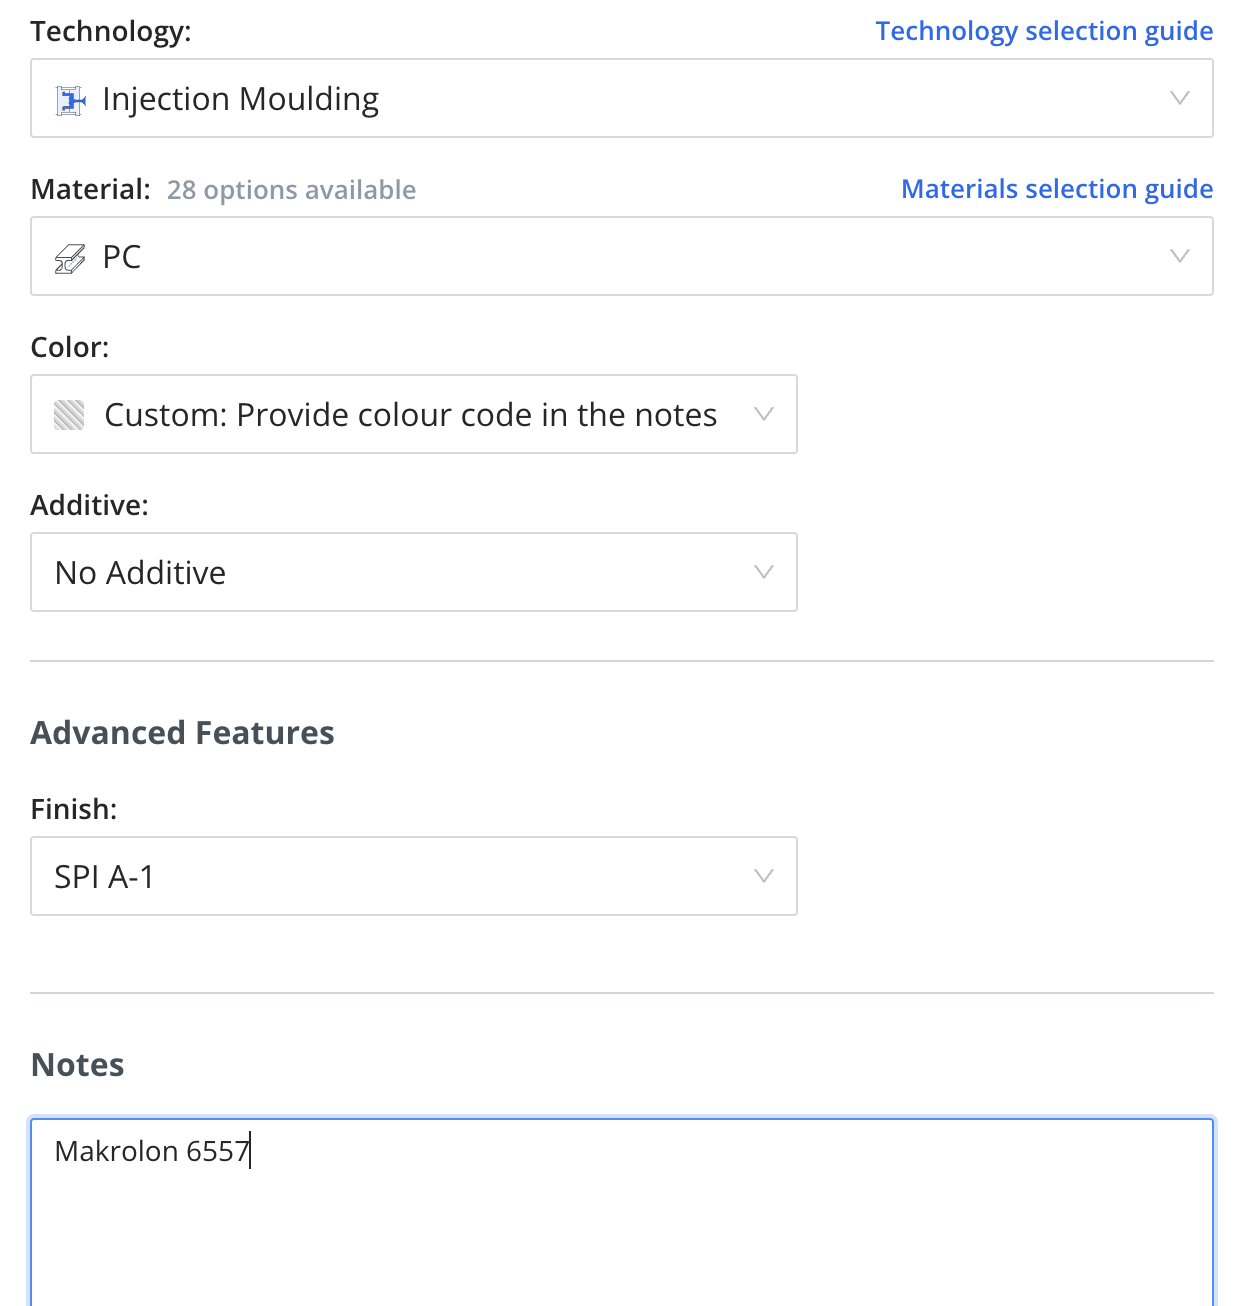Click into the Notes text area

click(620, 1220)
